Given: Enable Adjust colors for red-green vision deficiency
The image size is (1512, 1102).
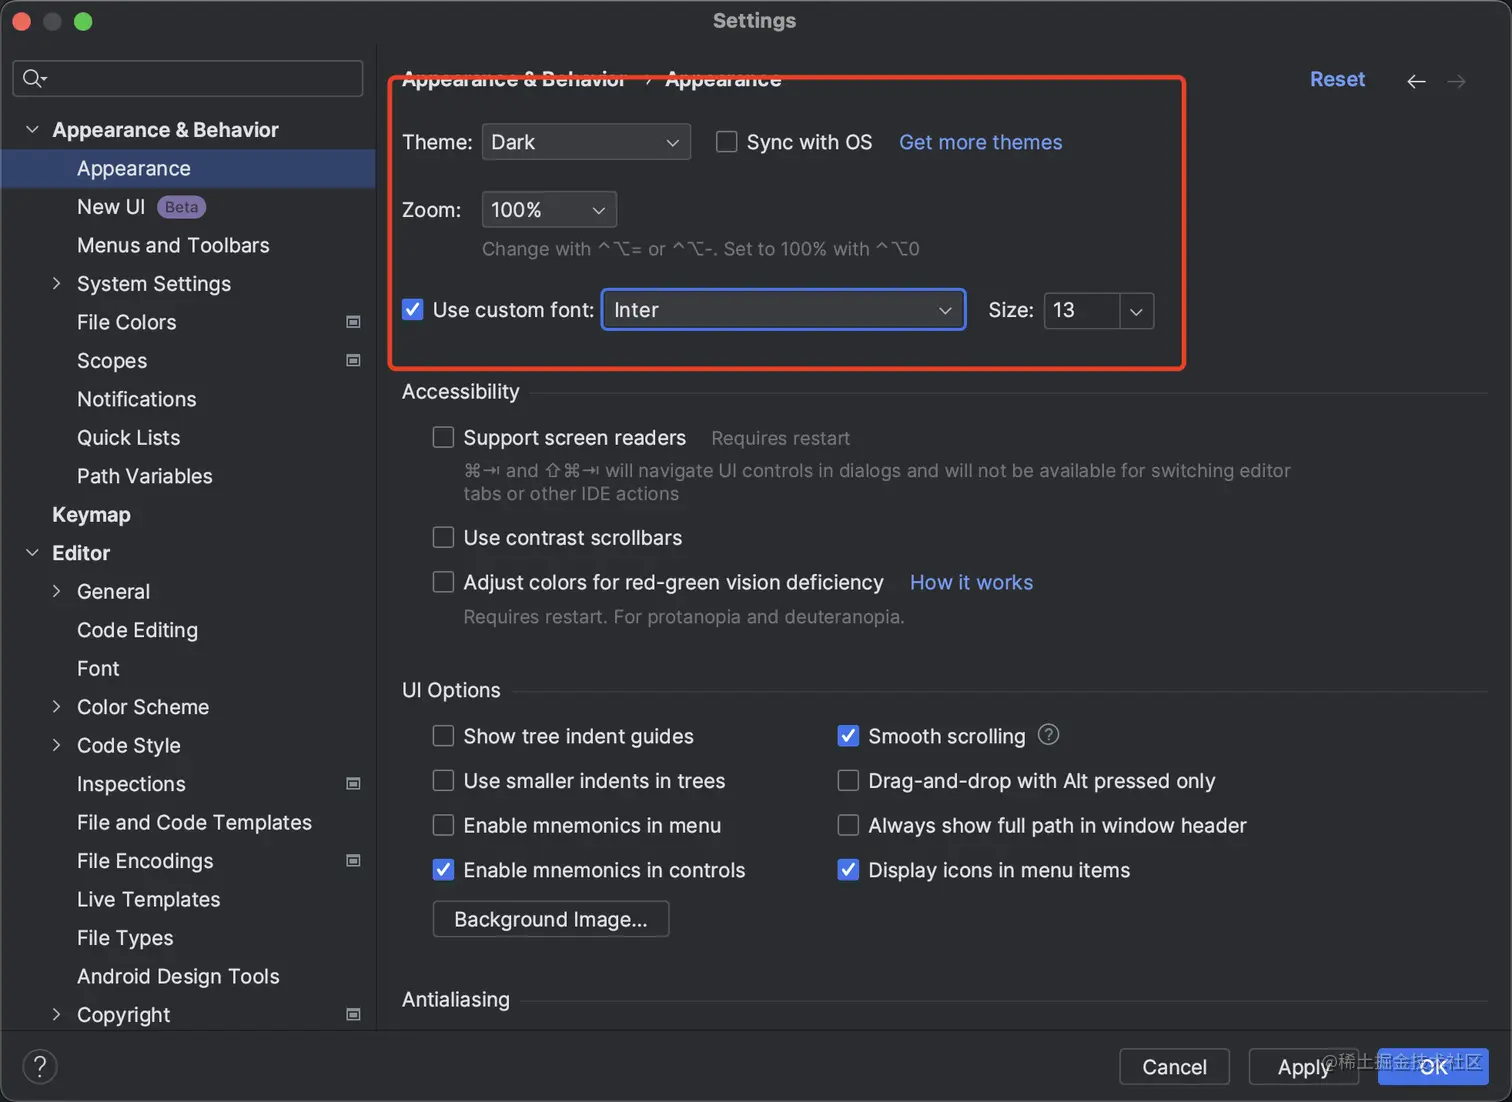Looking at the screenshot, I should pyautogui.click(x=443, y=582).
